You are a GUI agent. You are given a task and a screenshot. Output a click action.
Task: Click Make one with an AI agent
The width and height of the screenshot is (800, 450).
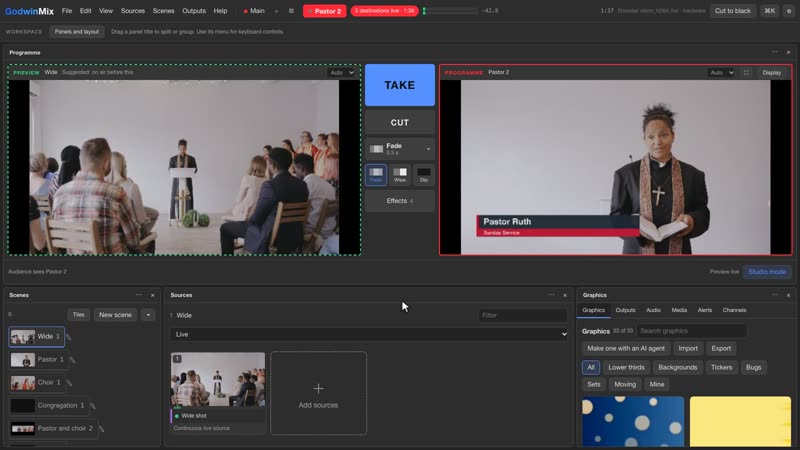[x=626, y=348]
